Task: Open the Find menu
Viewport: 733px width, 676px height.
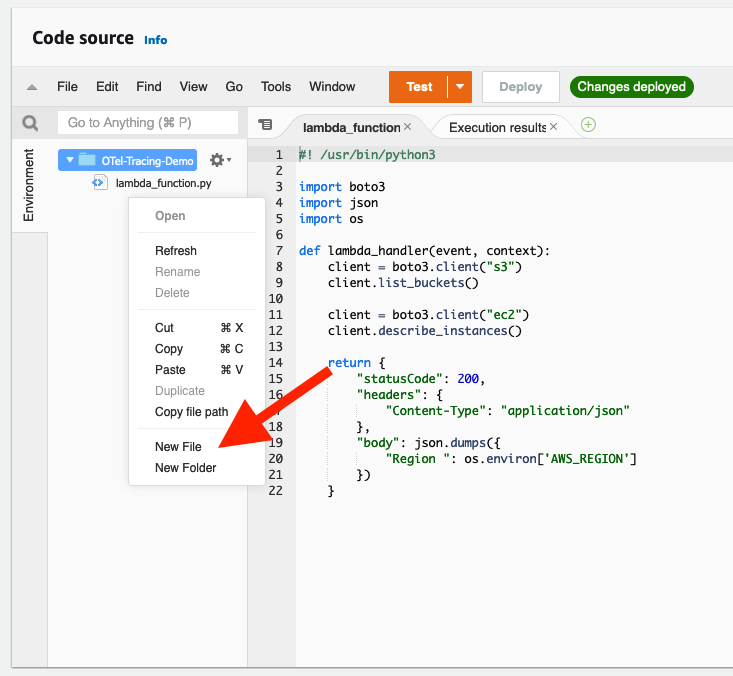Action: point(149,87)
